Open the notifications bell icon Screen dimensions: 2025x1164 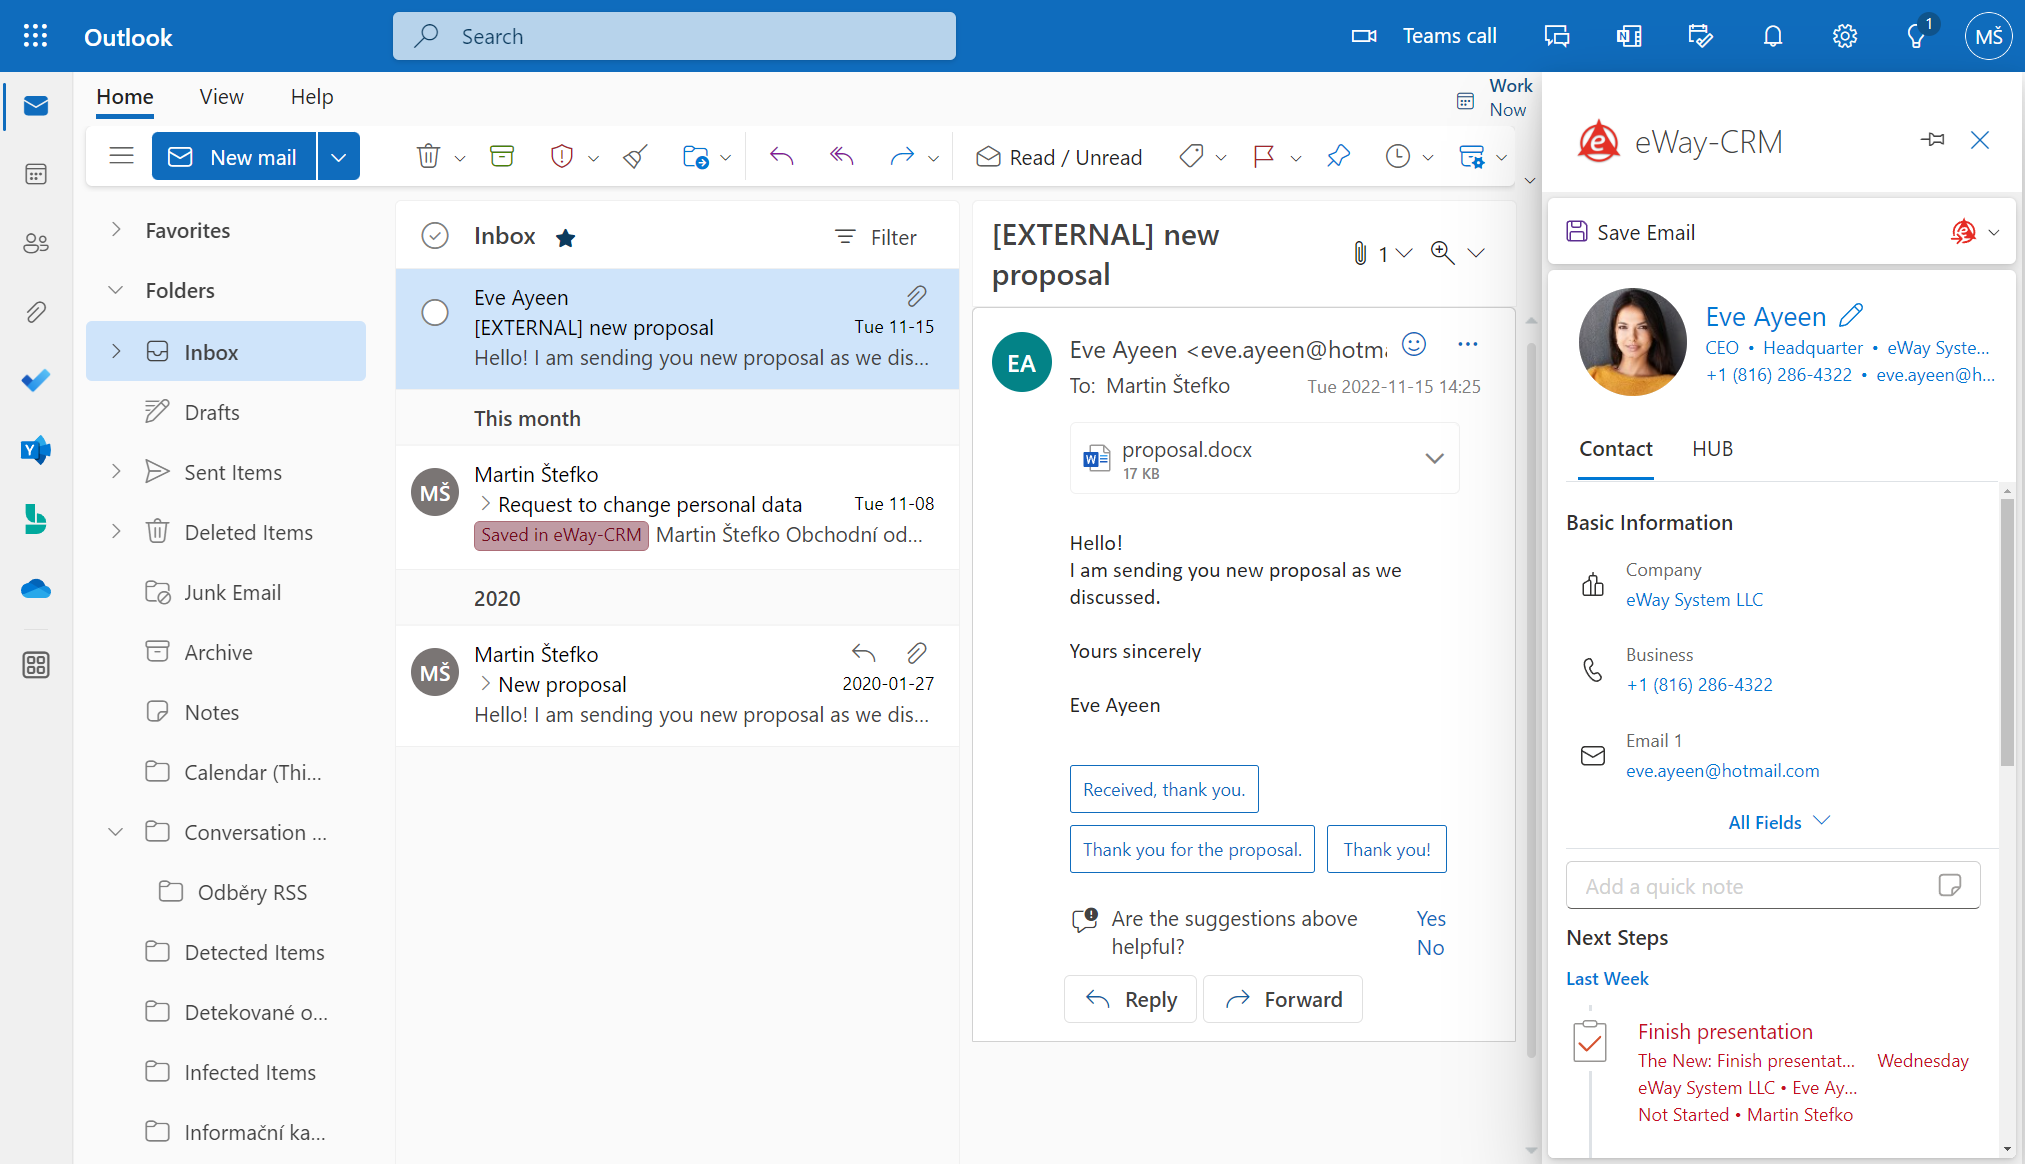coord(1773,37)
